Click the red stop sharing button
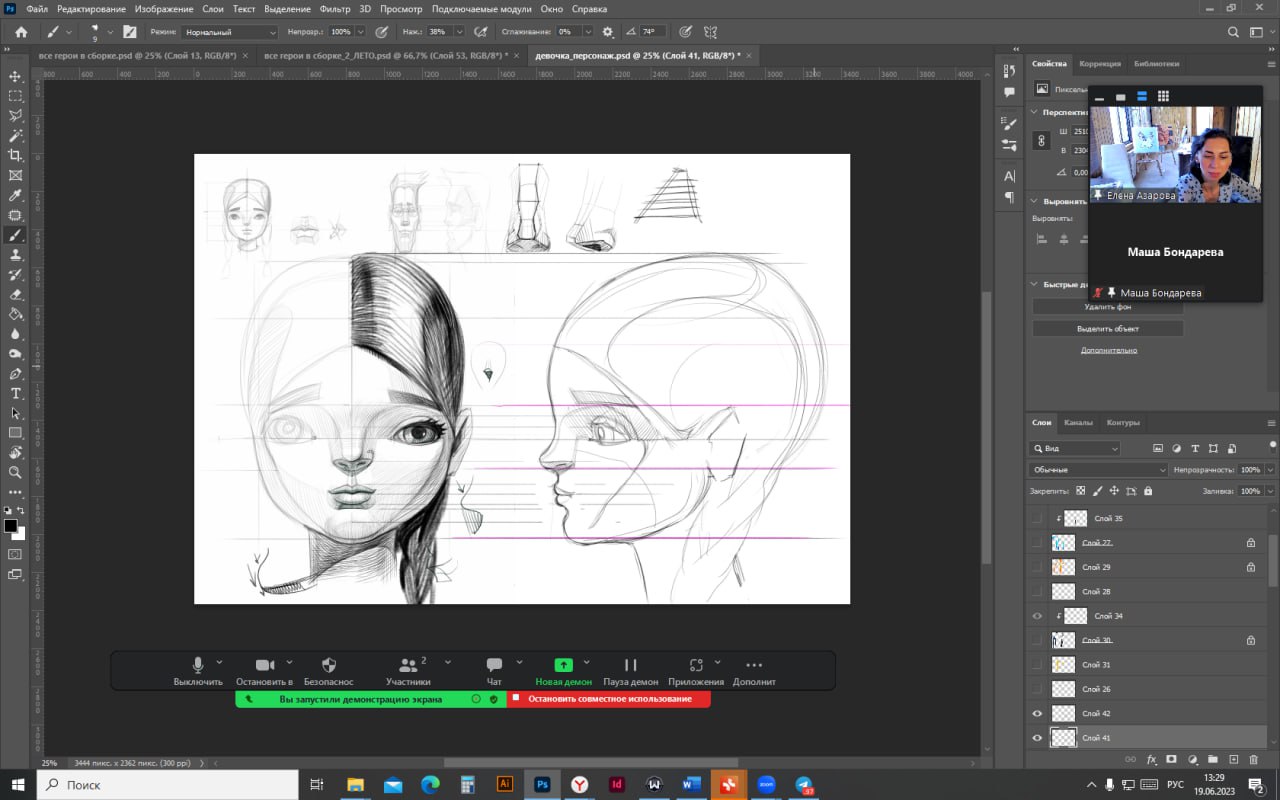The image size is (1280, 800). click(609, 699)
